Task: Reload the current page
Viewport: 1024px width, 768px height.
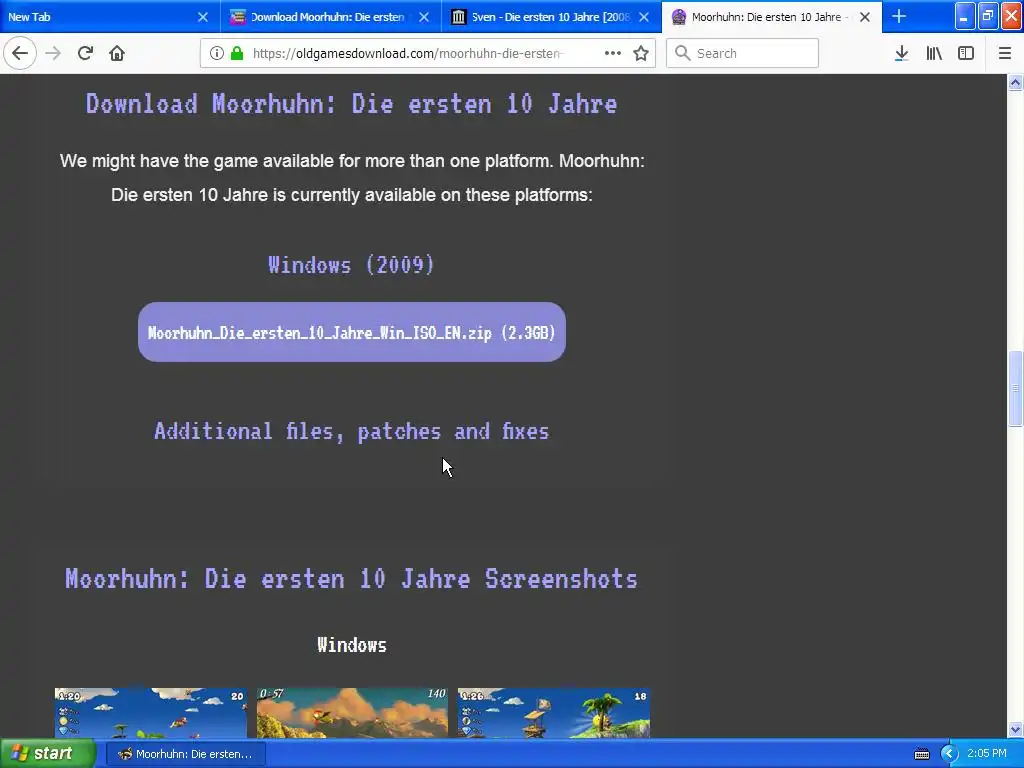Action: coord(85,53)
